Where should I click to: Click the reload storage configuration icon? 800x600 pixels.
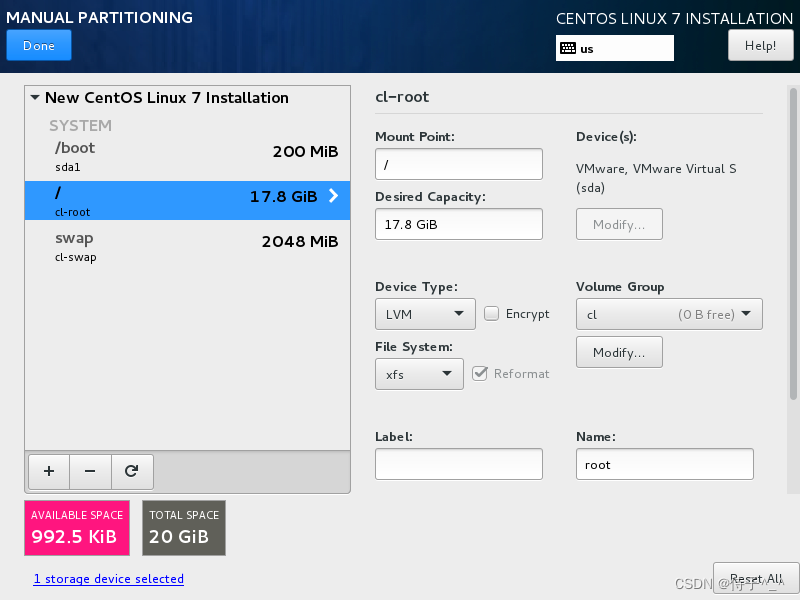(132, 471)
